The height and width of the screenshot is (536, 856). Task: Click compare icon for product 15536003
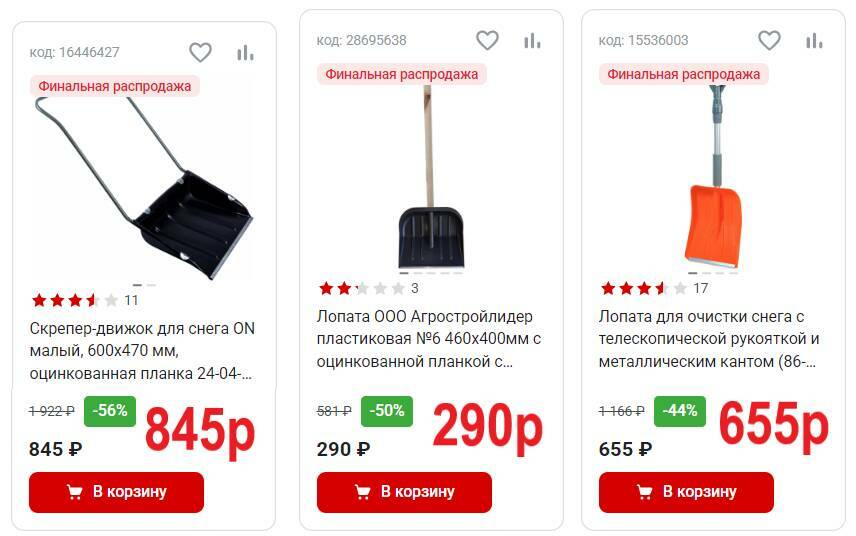pos(815,40)
